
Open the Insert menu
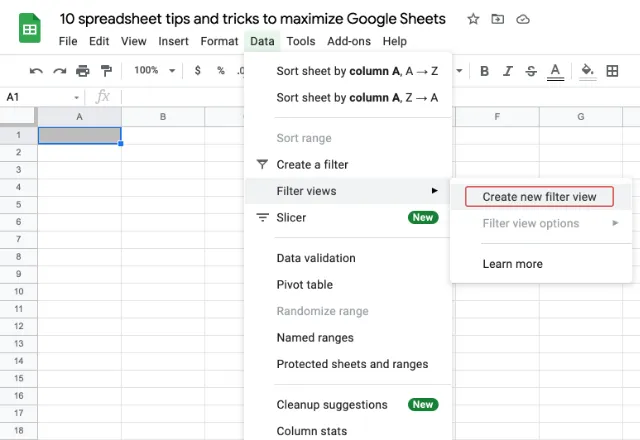173,41
